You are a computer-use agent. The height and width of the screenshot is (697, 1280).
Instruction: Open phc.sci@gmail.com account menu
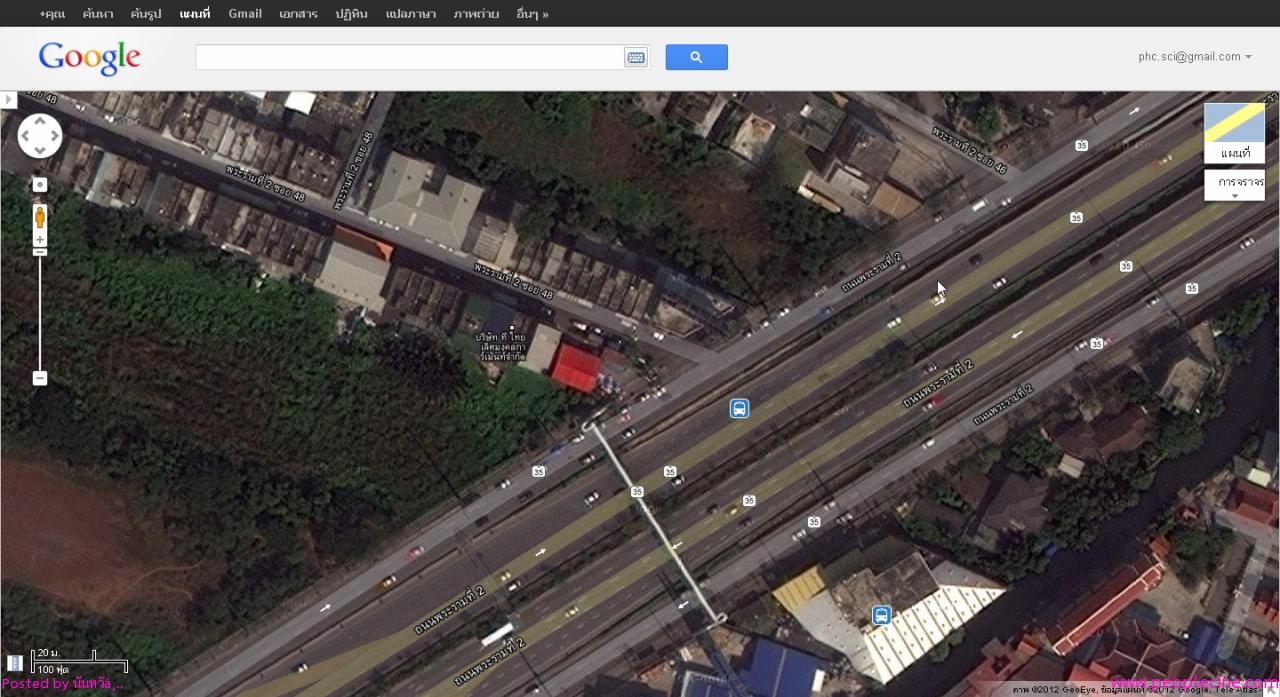(1195, 57)
